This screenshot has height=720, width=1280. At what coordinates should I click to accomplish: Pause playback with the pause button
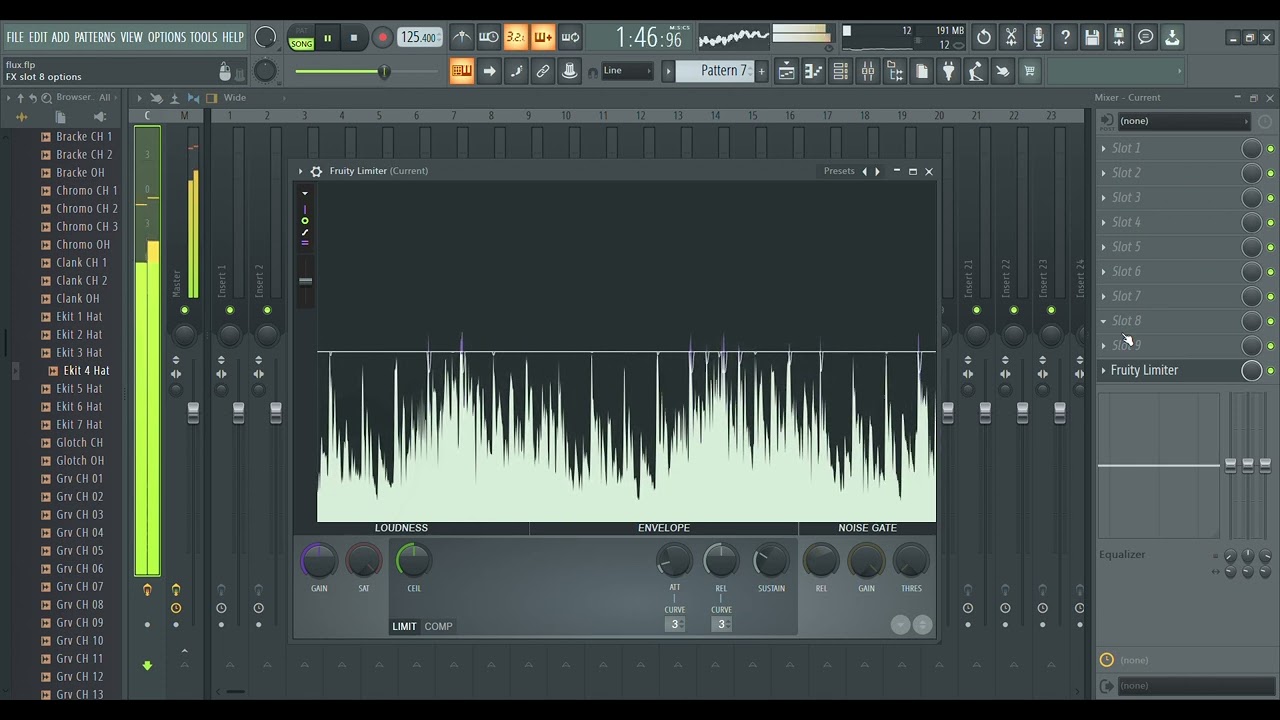pos(327,38)
